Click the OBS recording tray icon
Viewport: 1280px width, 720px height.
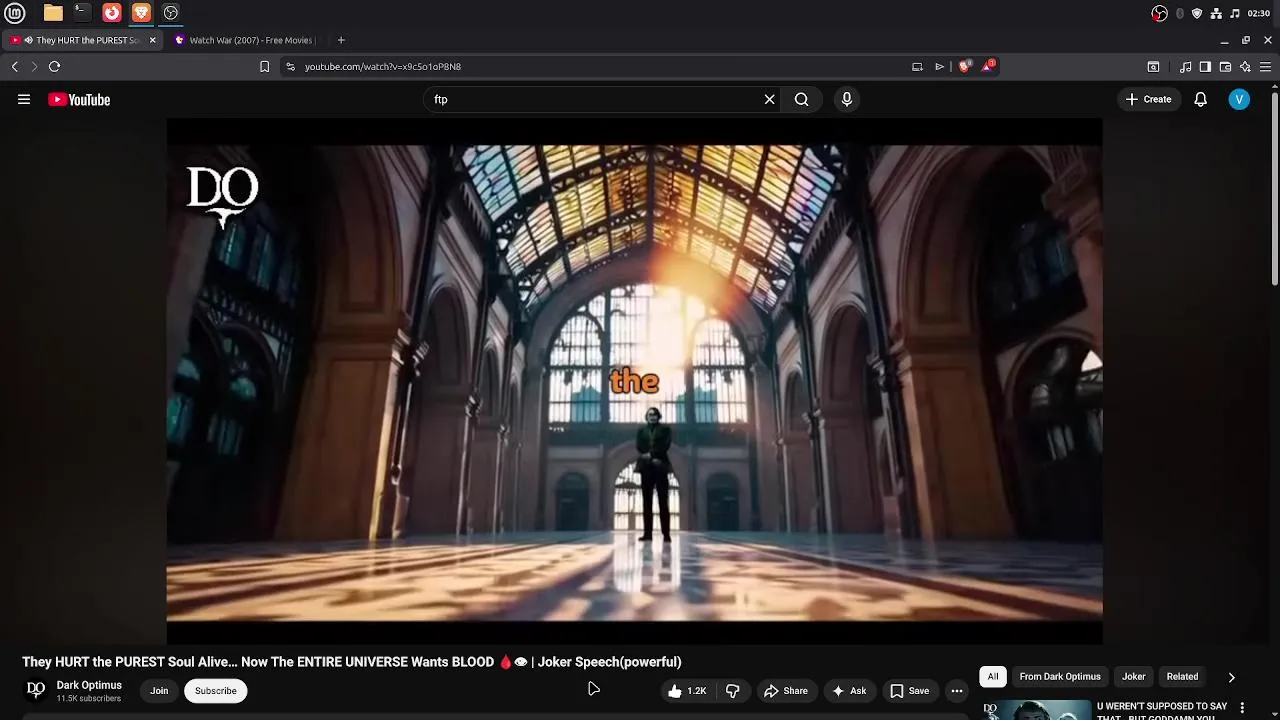pos(1159,13)
